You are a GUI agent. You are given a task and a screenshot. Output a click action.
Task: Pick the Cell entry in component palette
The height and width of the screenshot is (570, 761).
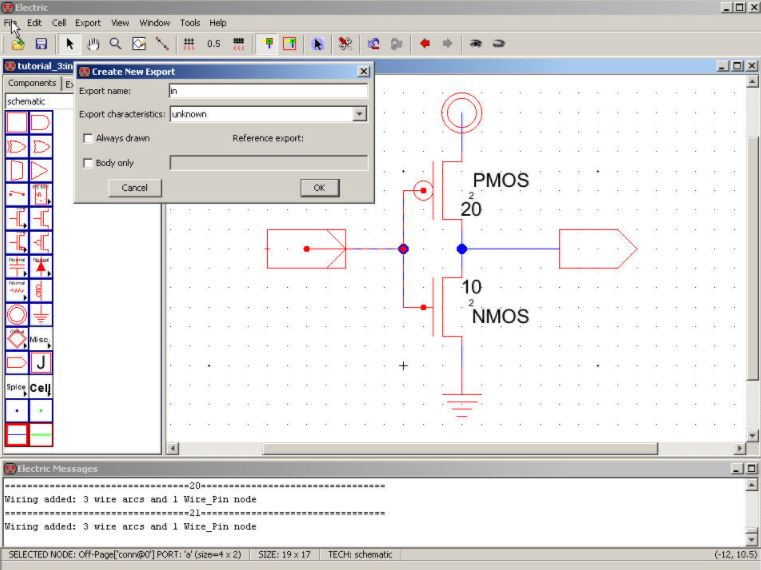[x=41, y=387]
